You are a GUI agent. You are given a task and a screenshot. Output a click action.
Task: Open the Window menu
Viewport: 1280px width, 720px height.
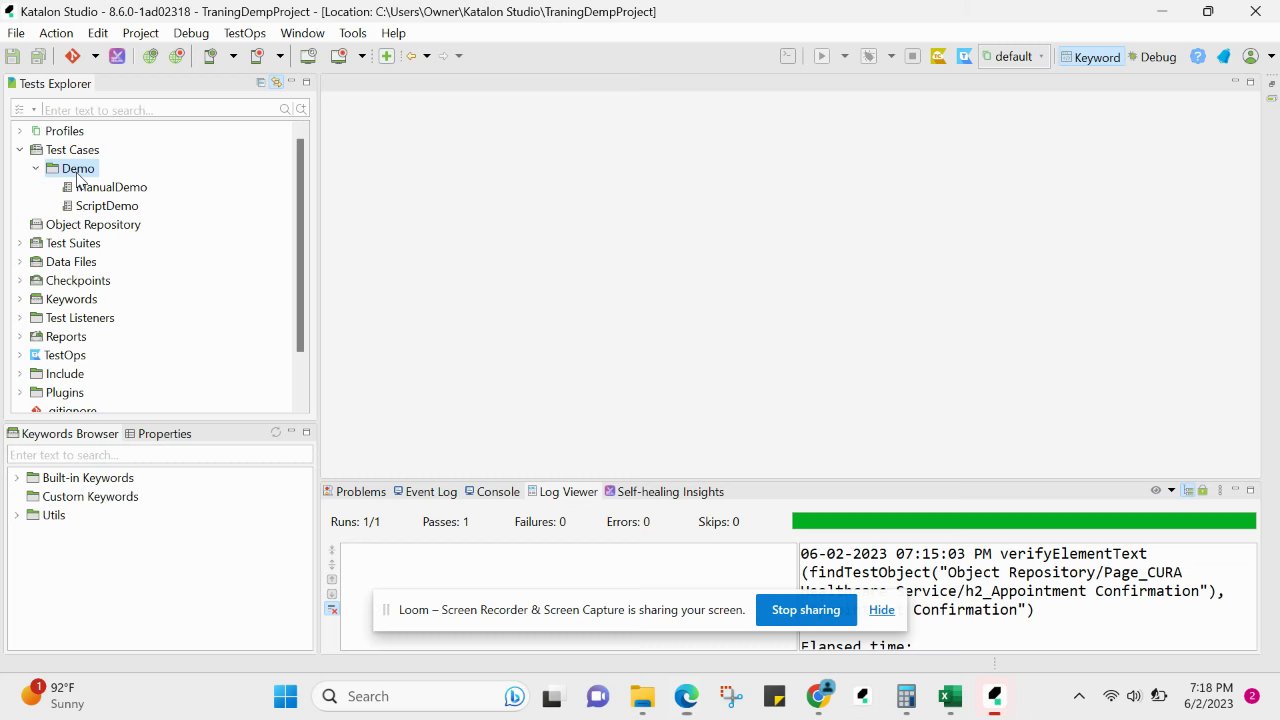coord(302,33)
